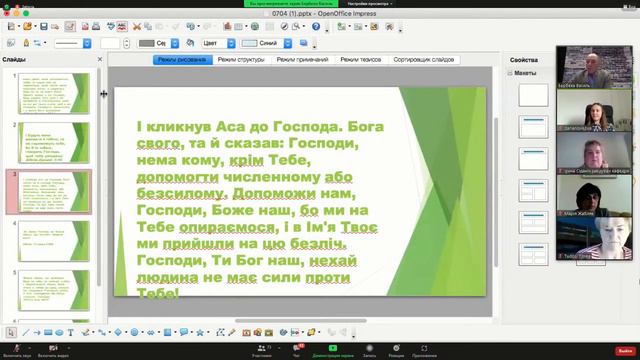Click the Navigator compass icon
The width and height of the screenshot is (640, 360).
tap(284, 27)
